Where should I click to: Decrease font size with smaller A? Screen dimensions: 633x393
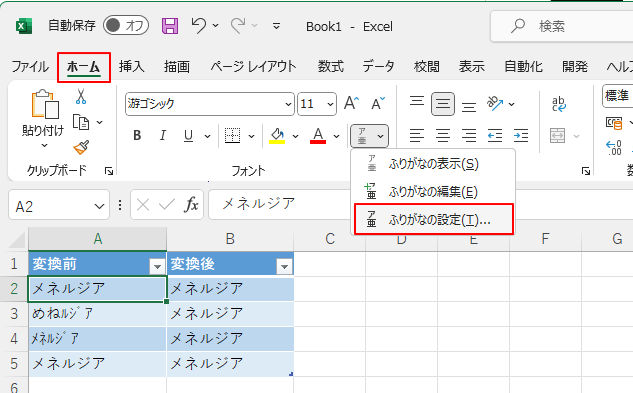tap(378, 103)
